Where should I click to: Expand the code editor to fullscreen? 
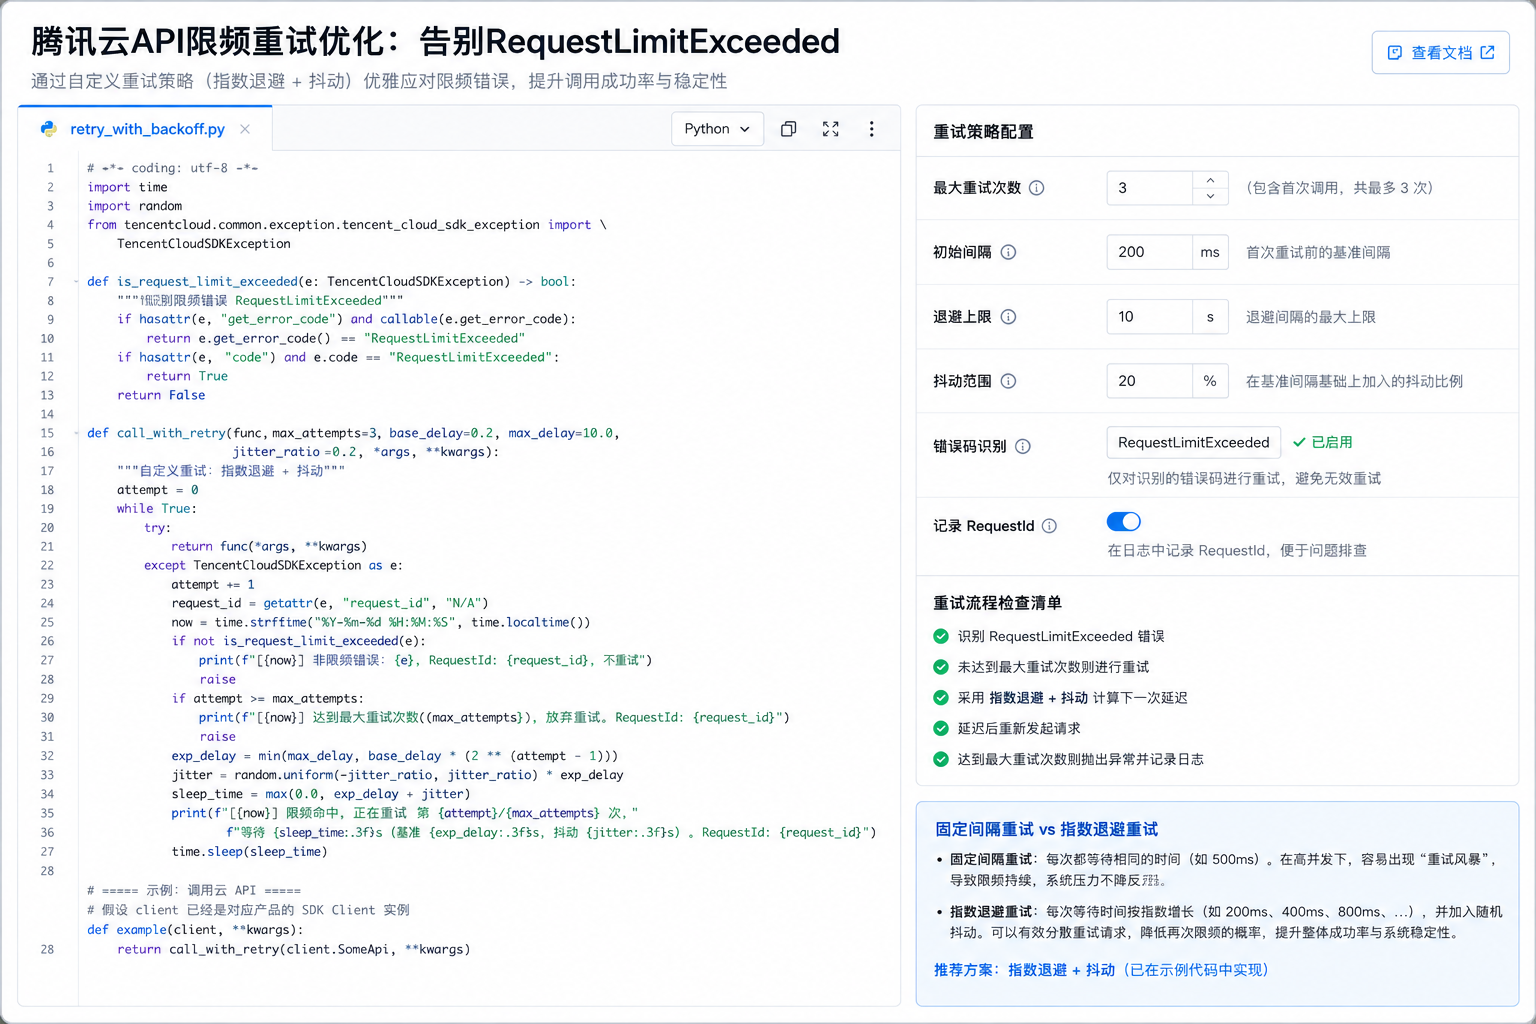tap(830, 129)
